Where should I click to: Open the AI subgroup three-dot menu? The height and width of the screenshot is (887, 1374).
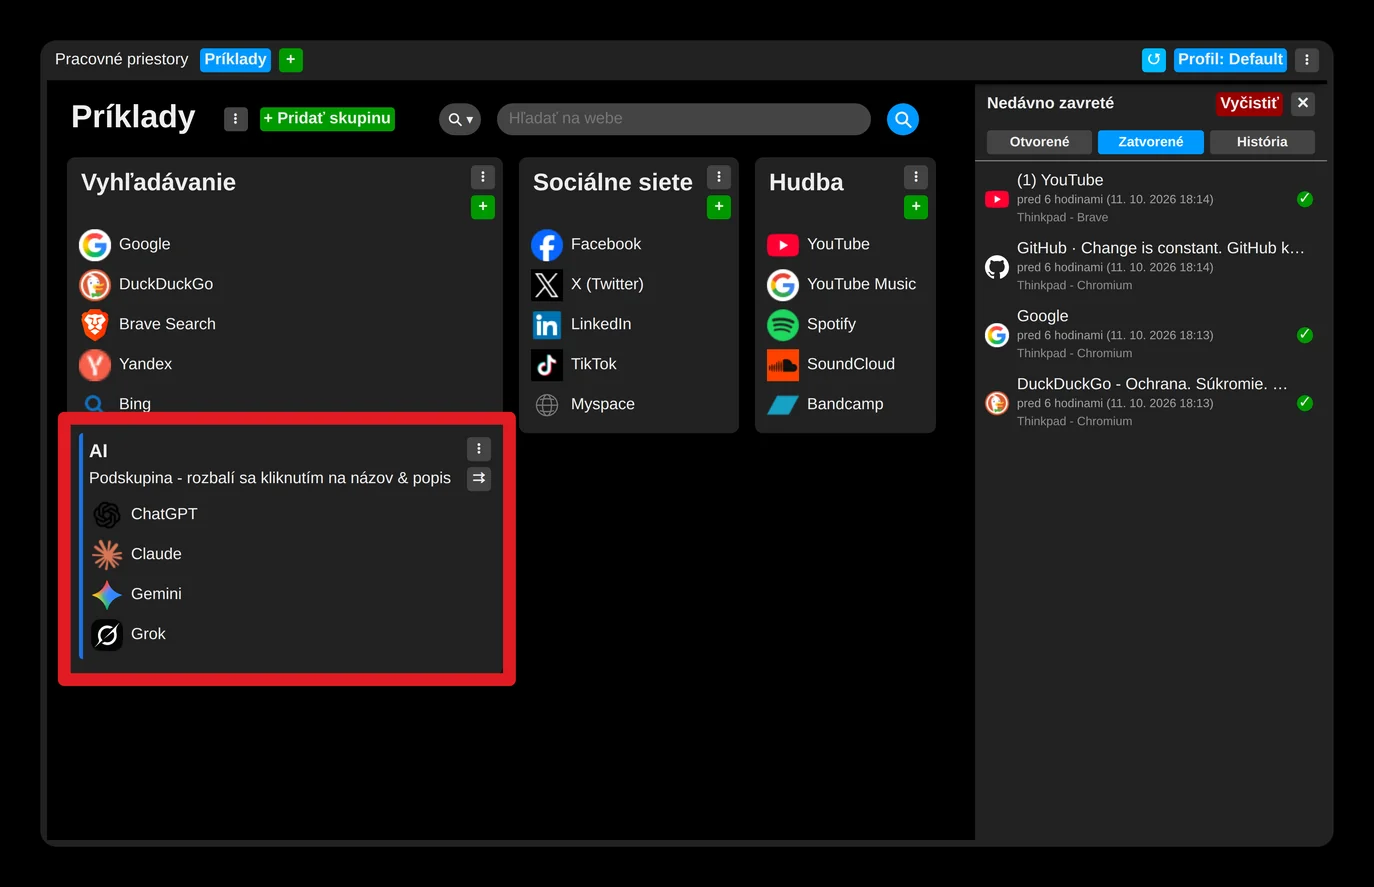[x=478, y=449]
